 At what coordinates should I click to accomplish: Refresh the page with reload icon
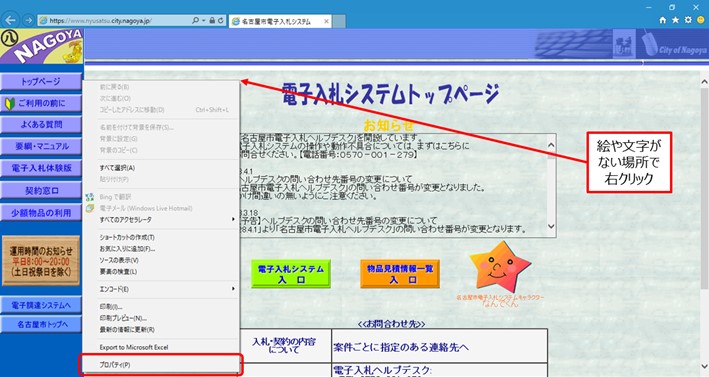click(x=221, y=20)
